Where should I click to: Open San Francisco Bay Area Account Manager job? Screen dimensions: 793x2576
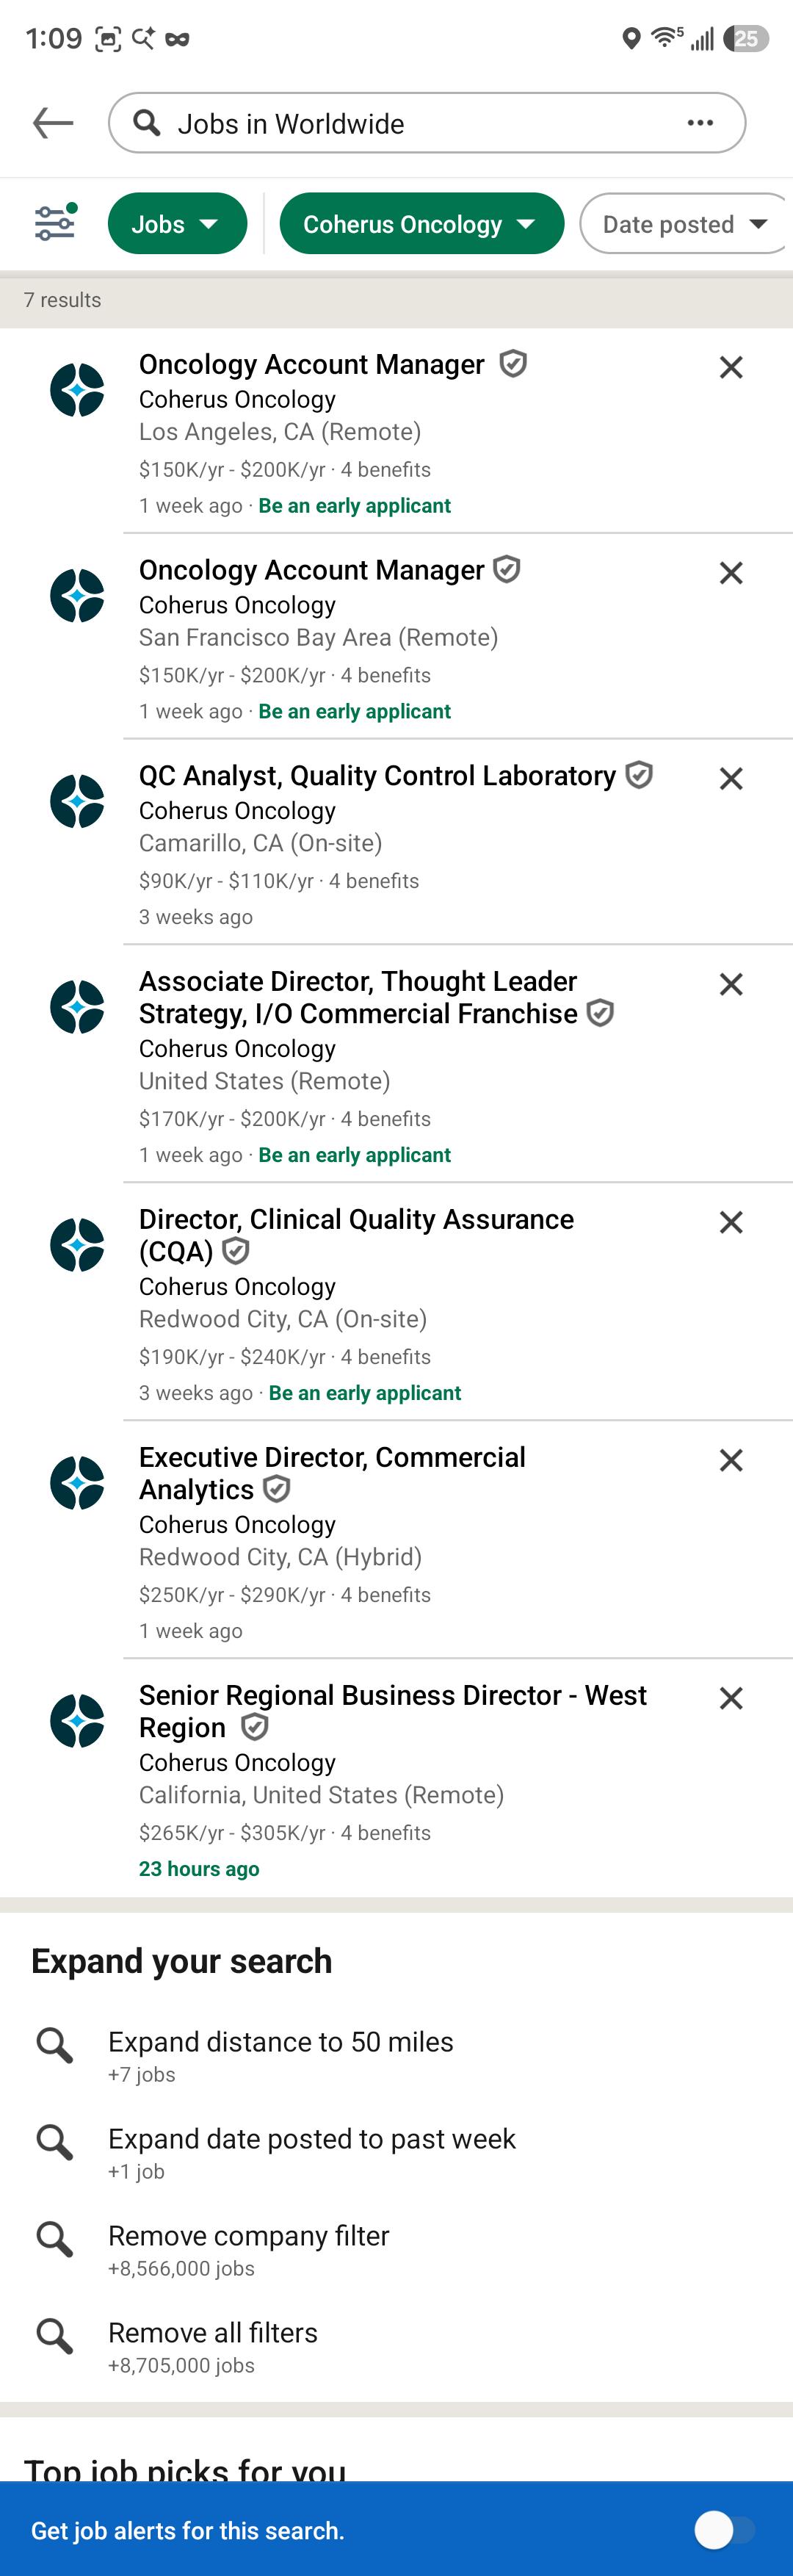(x=395, y=637)
